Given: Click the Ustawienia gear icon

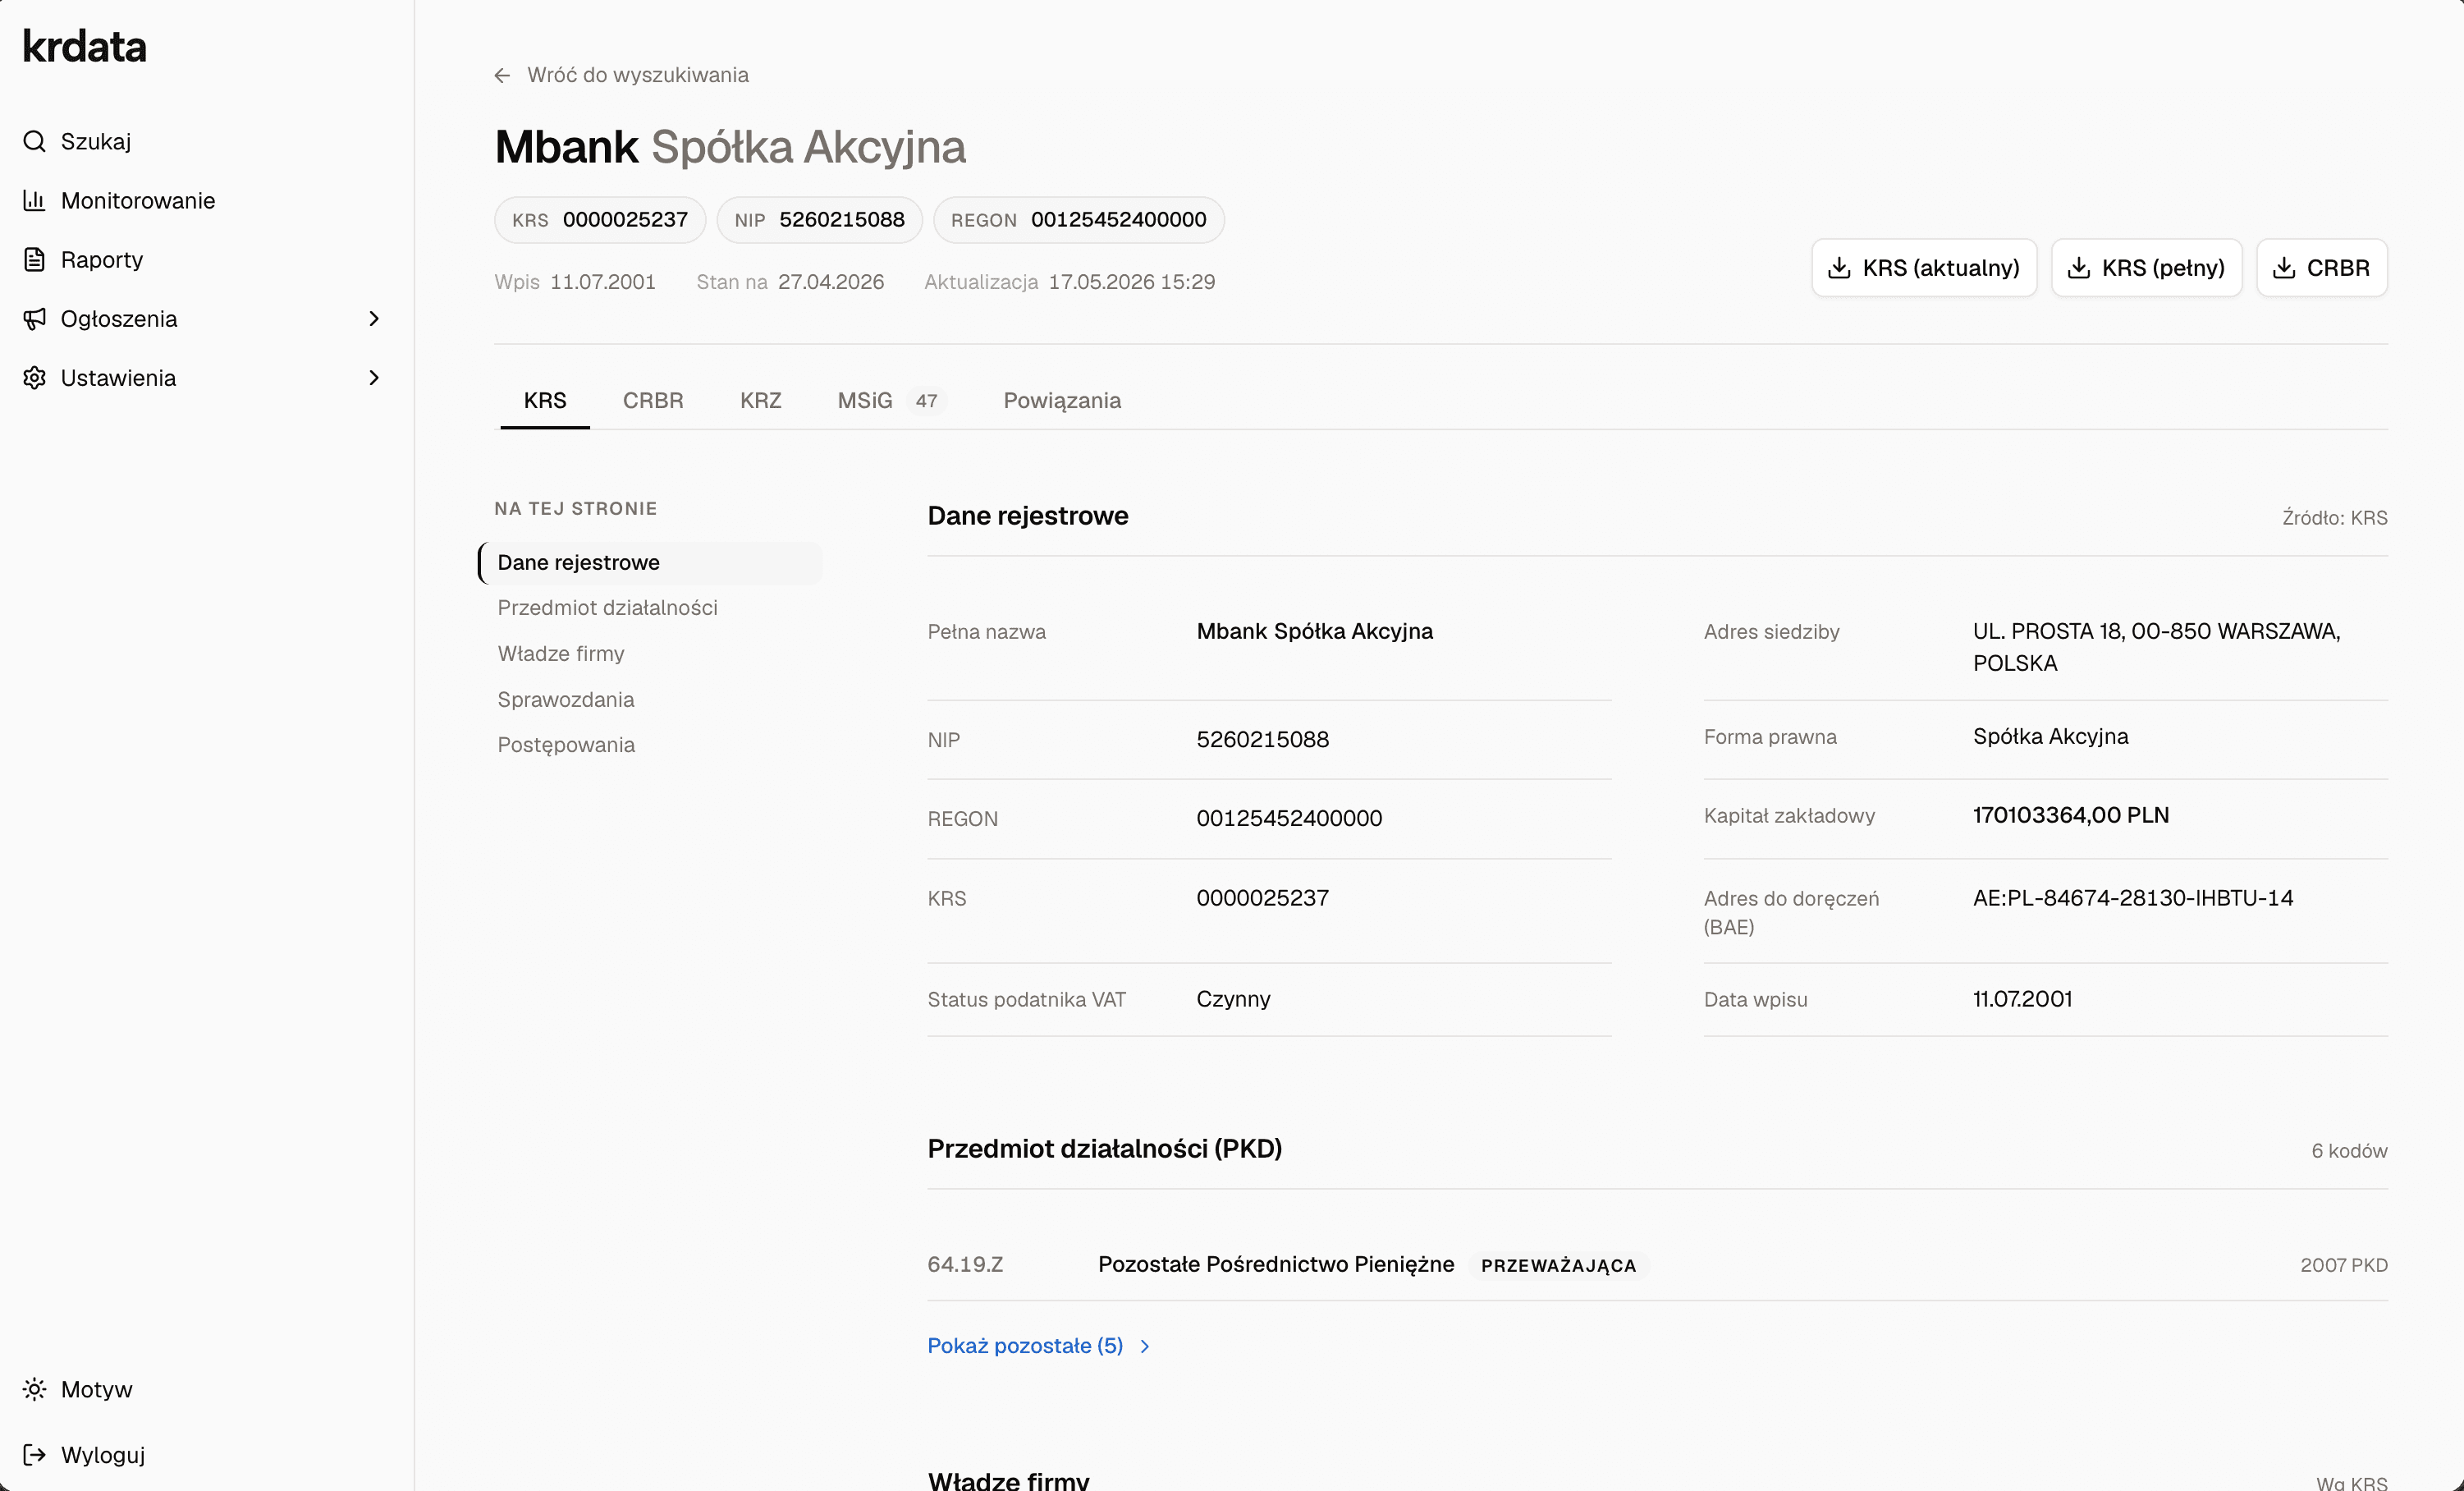Looking at the screenshot, I should tap(35, 377).
